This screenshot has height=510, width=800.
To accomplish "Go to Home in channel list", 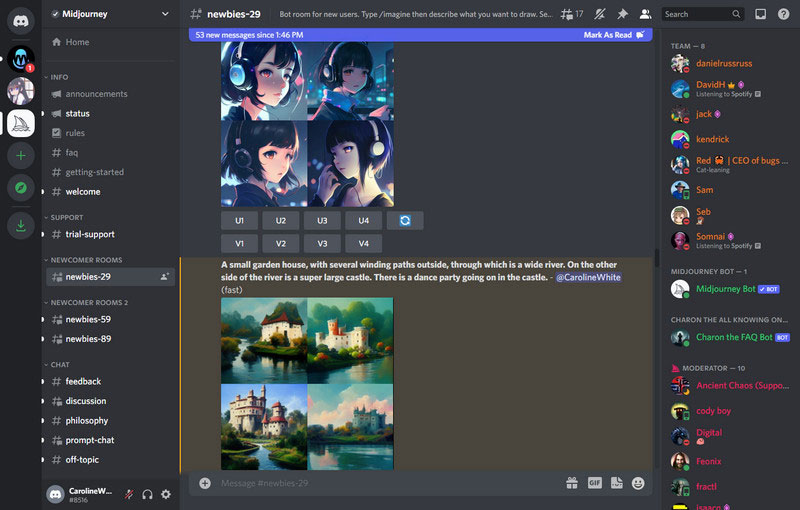I will [x=110, y=42].
